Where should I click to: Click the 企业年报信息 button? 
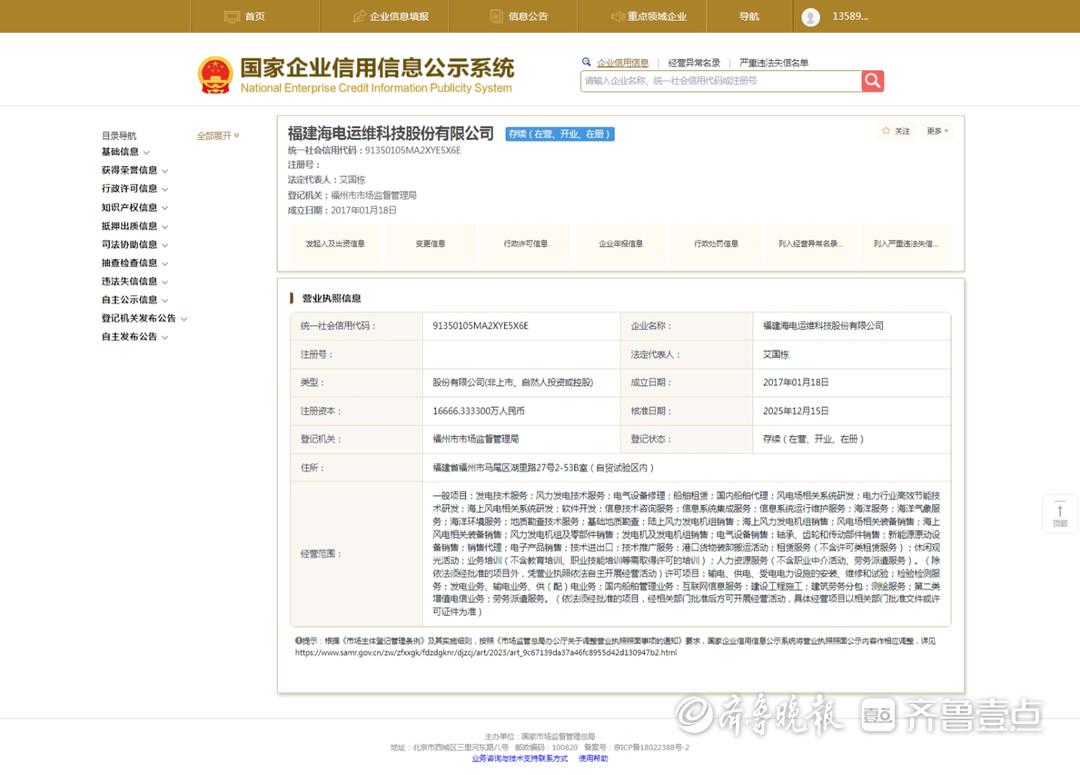pyautogui.click(x=621, y=244)
